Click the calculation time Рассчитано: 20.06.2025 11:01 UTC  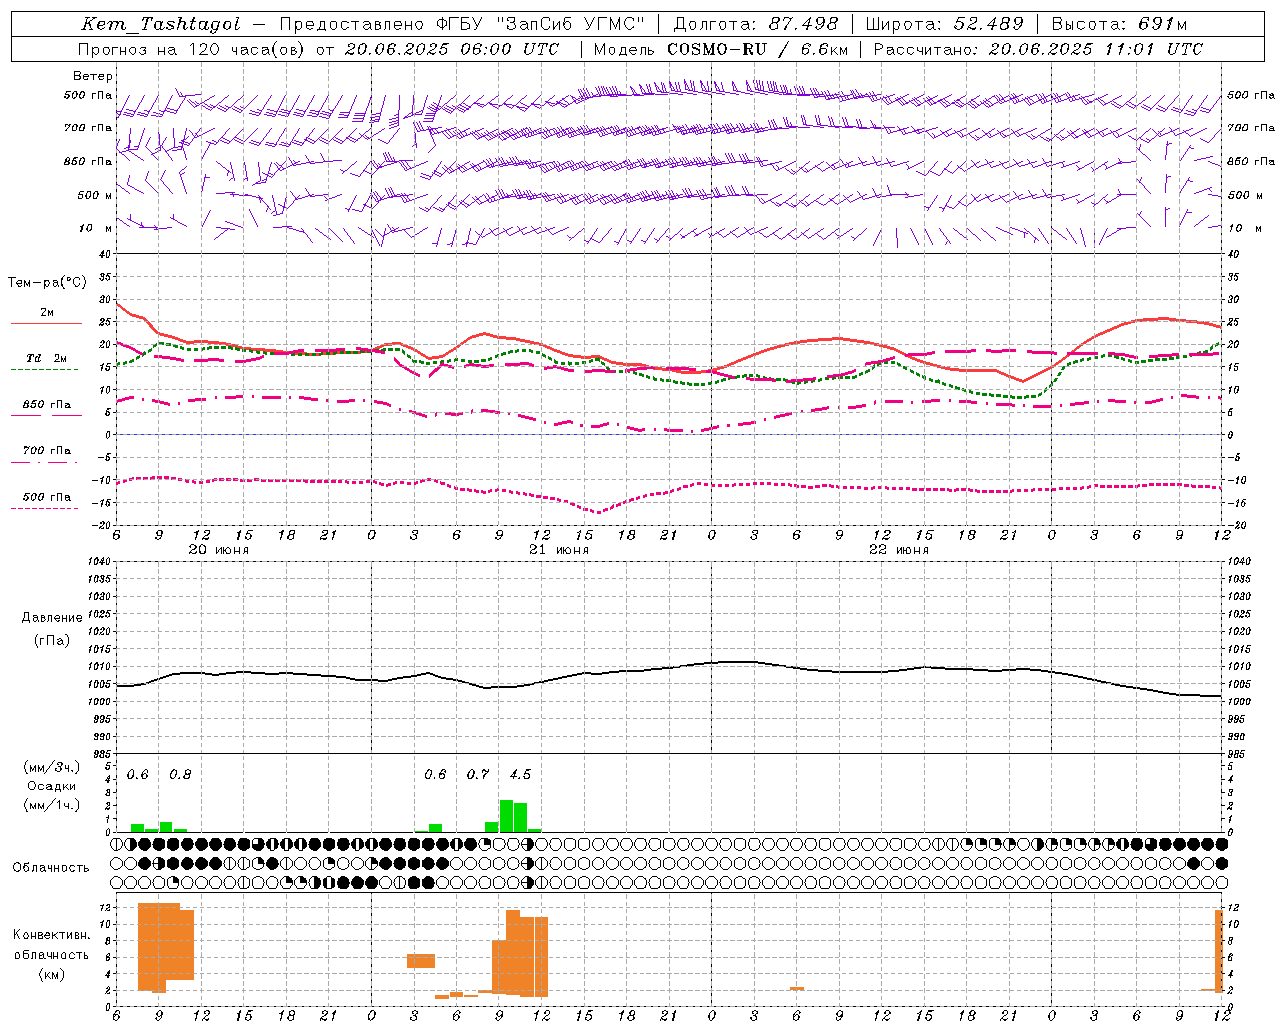(x=1038, y=49)
